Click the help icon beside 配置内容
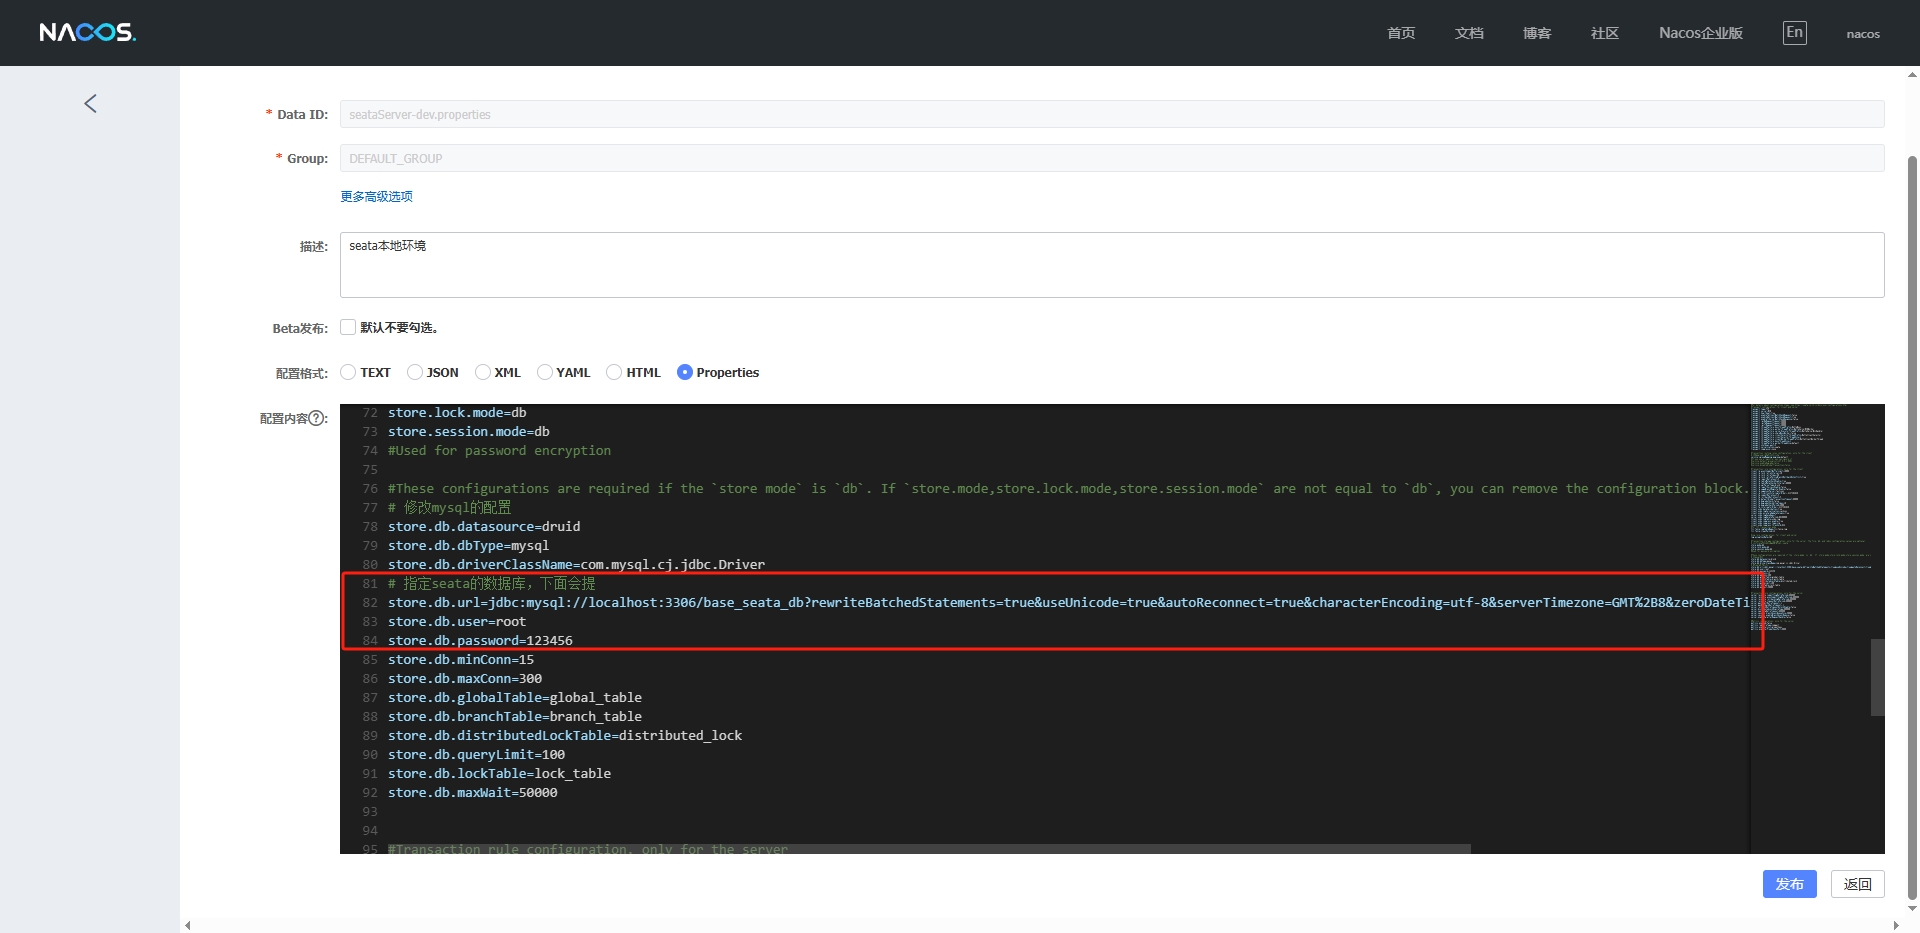 318,419
